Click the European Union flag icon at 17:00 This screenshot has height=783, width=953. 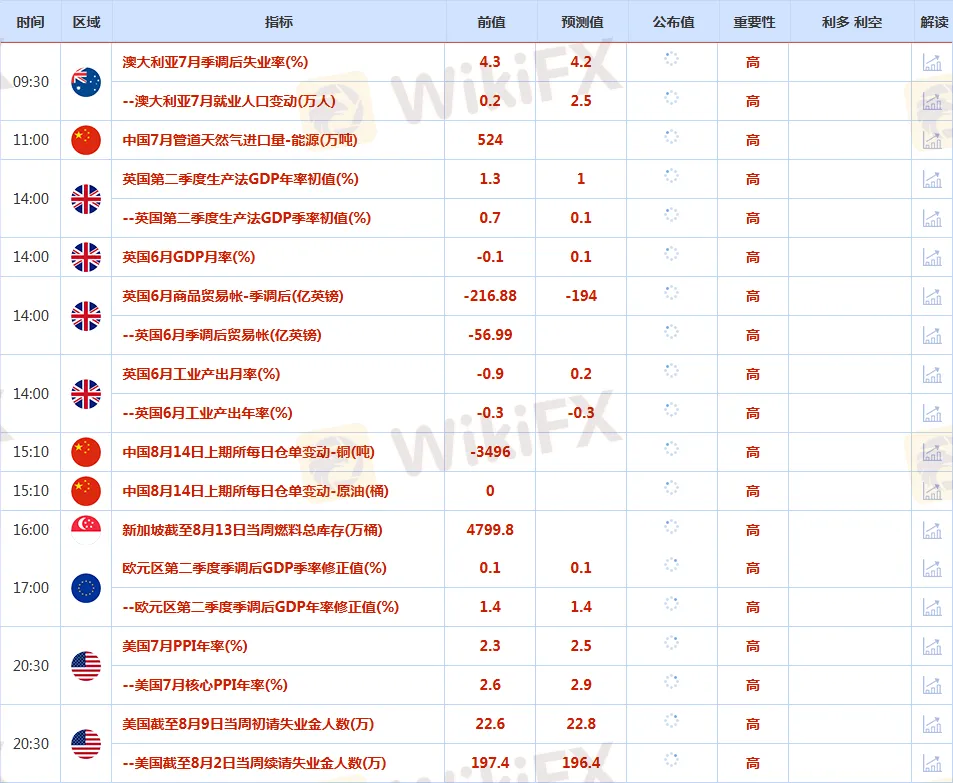point(86,587)
